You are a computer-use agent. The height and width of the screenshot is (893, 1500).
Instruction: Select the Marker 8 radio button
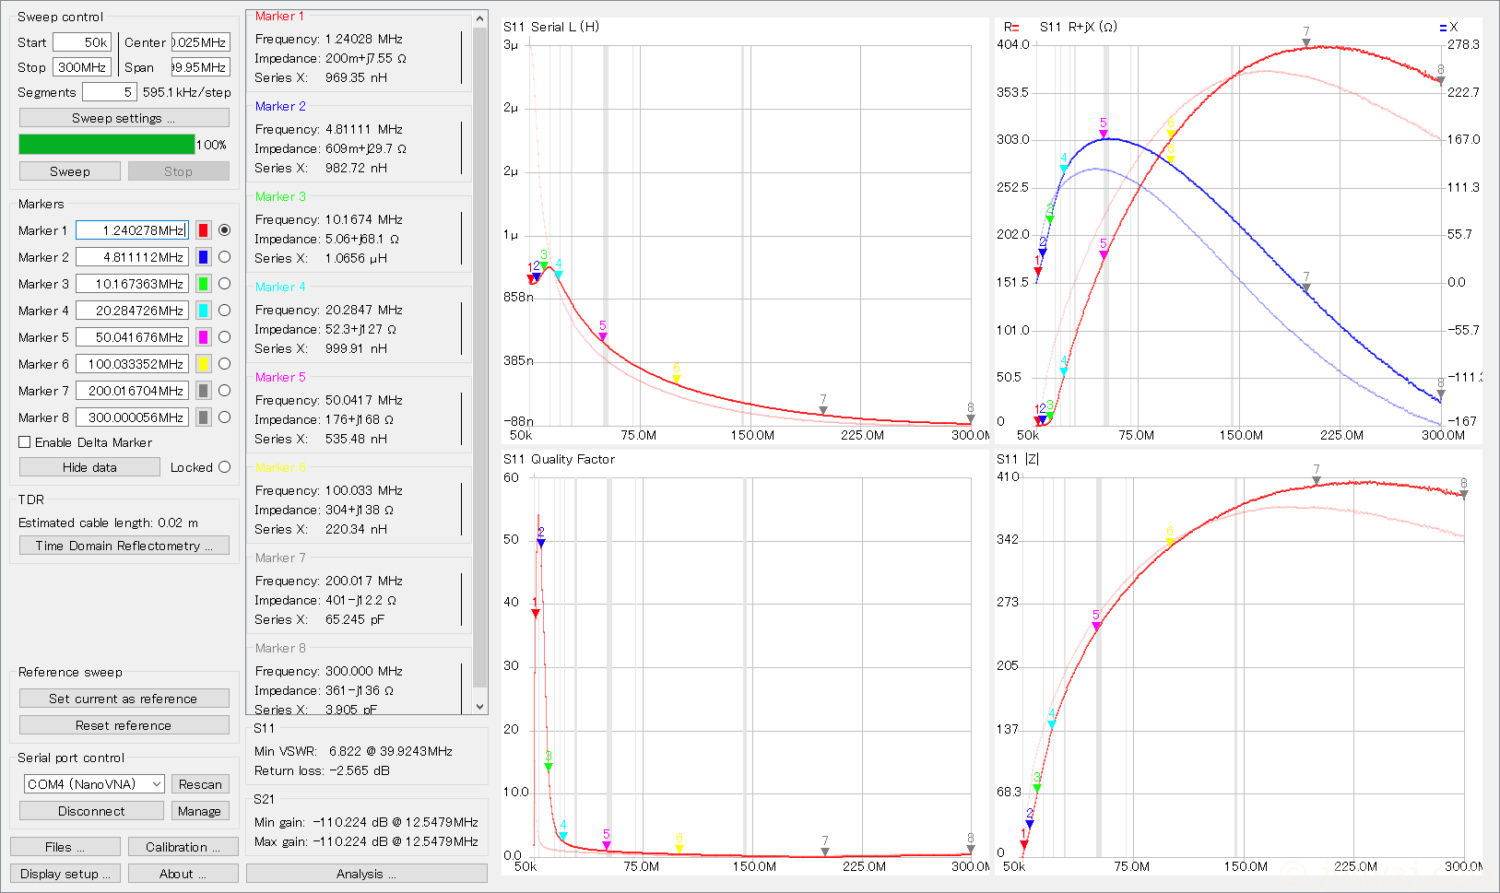(224, 417)
